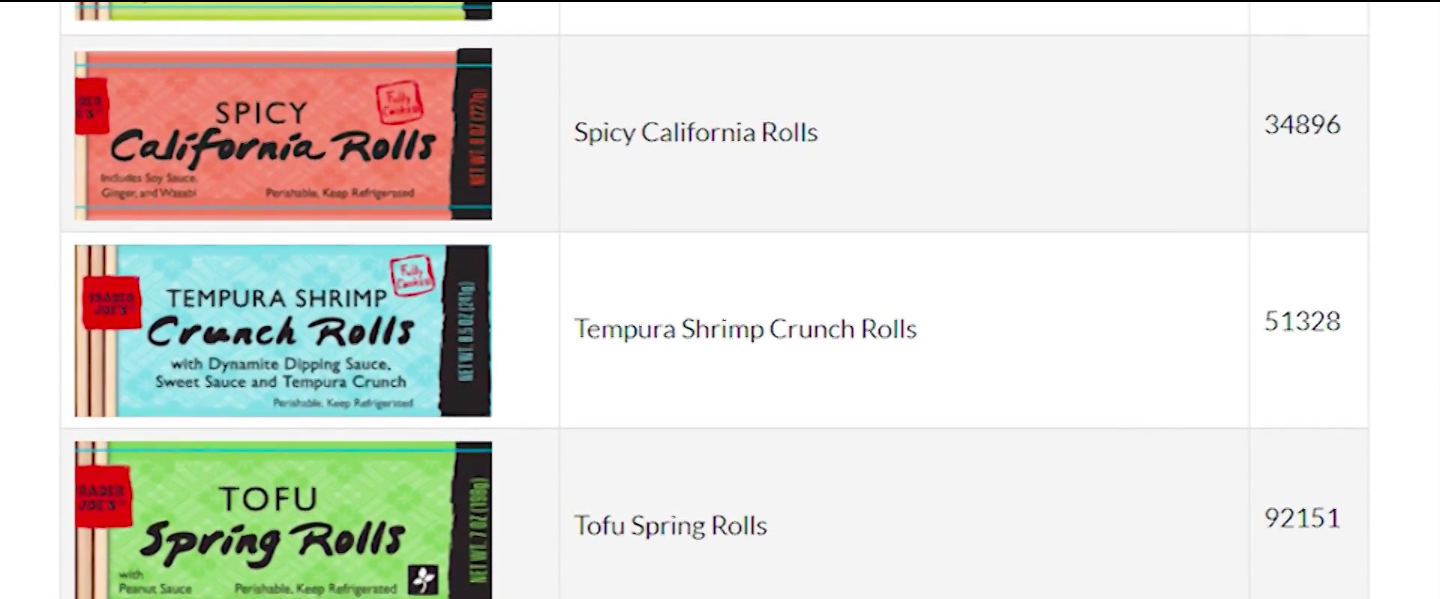Click the leaf vegan icon on Tofu Spring Rolls label
The height and width of the screenshot is (599, 1440).
(424, 580)
